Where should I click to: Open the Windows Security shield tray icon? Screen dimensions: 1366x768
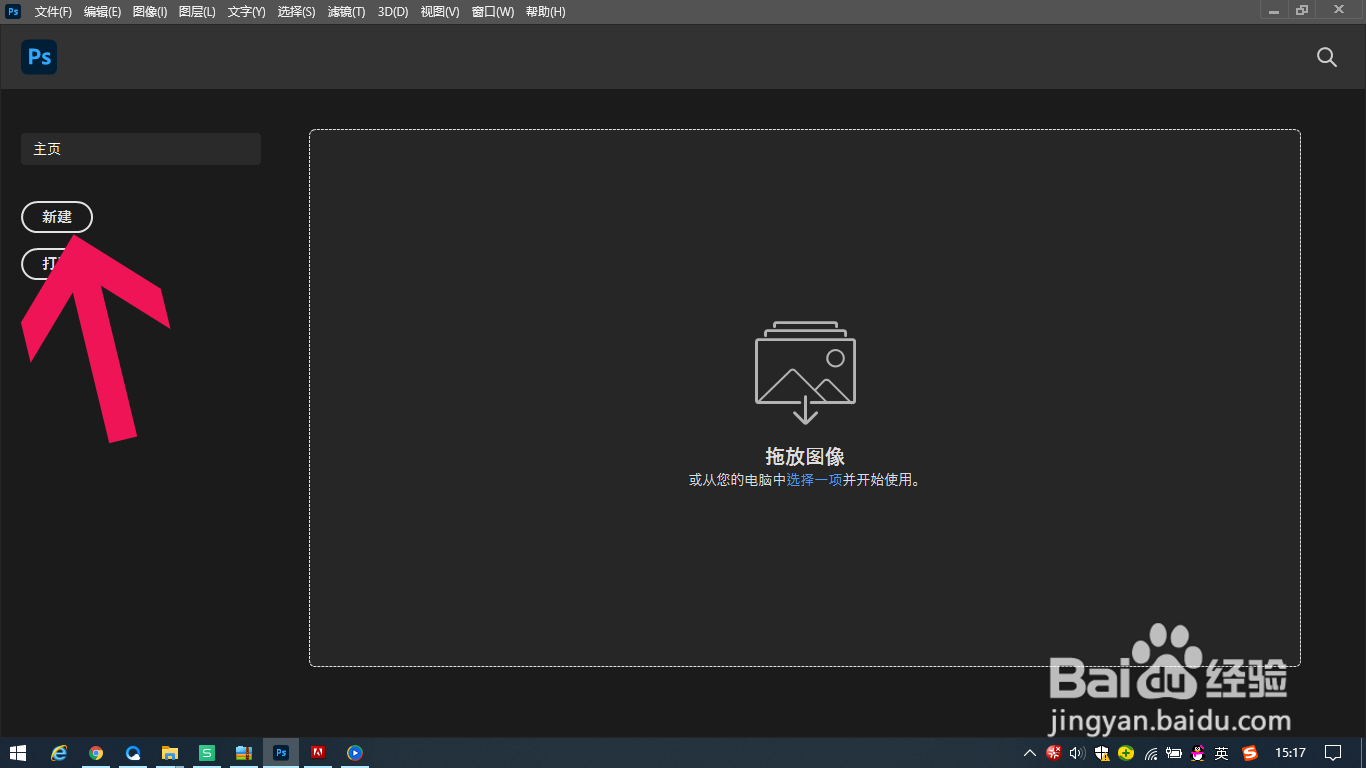pyautogui.click(x=1103, y=753)
